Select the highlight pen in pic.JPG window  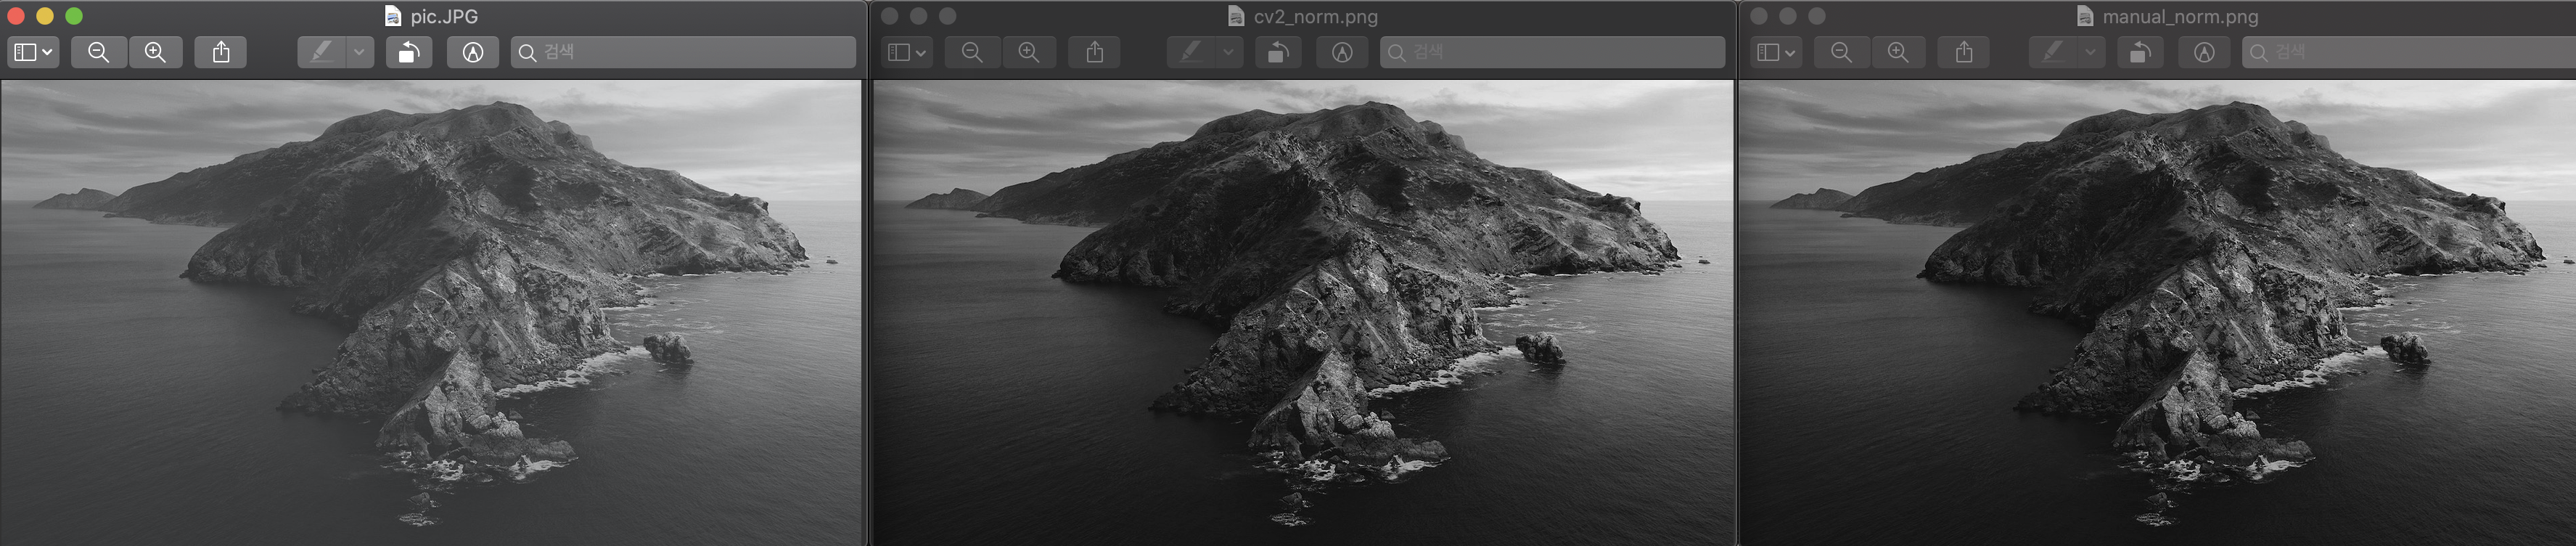321,52
